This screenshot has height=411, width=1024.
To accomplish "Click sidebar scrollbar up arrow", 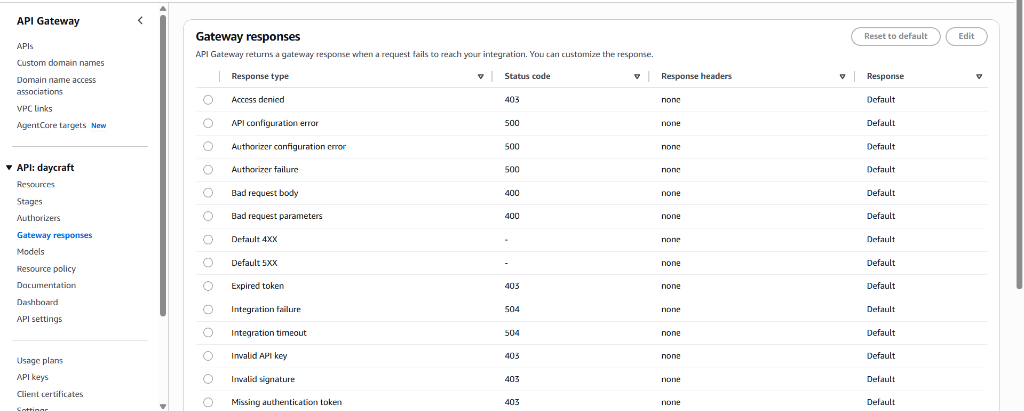I will 163,9.
